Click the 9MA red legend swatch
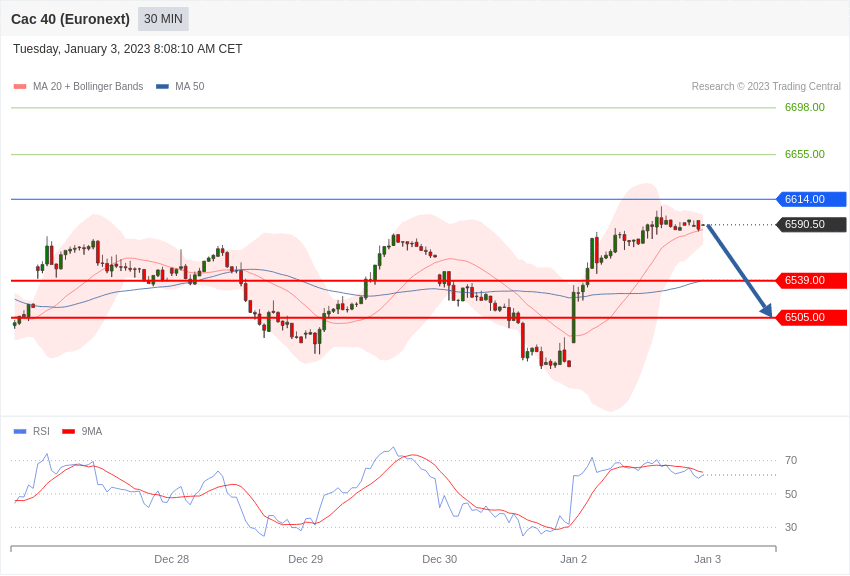Image resolution: width=850 pixels, height=576 pixels. point(68,431)
